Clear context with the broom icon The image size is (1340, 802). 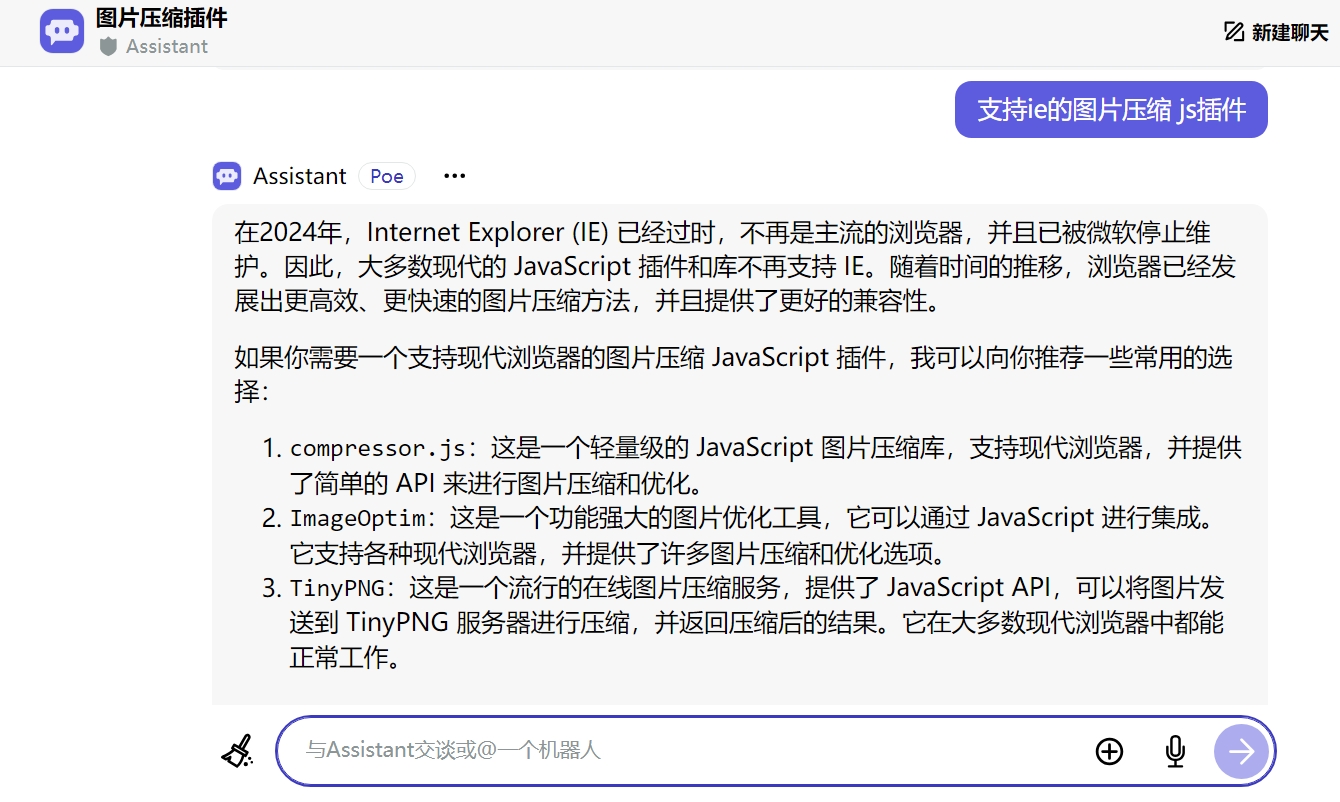pos(237,750)
